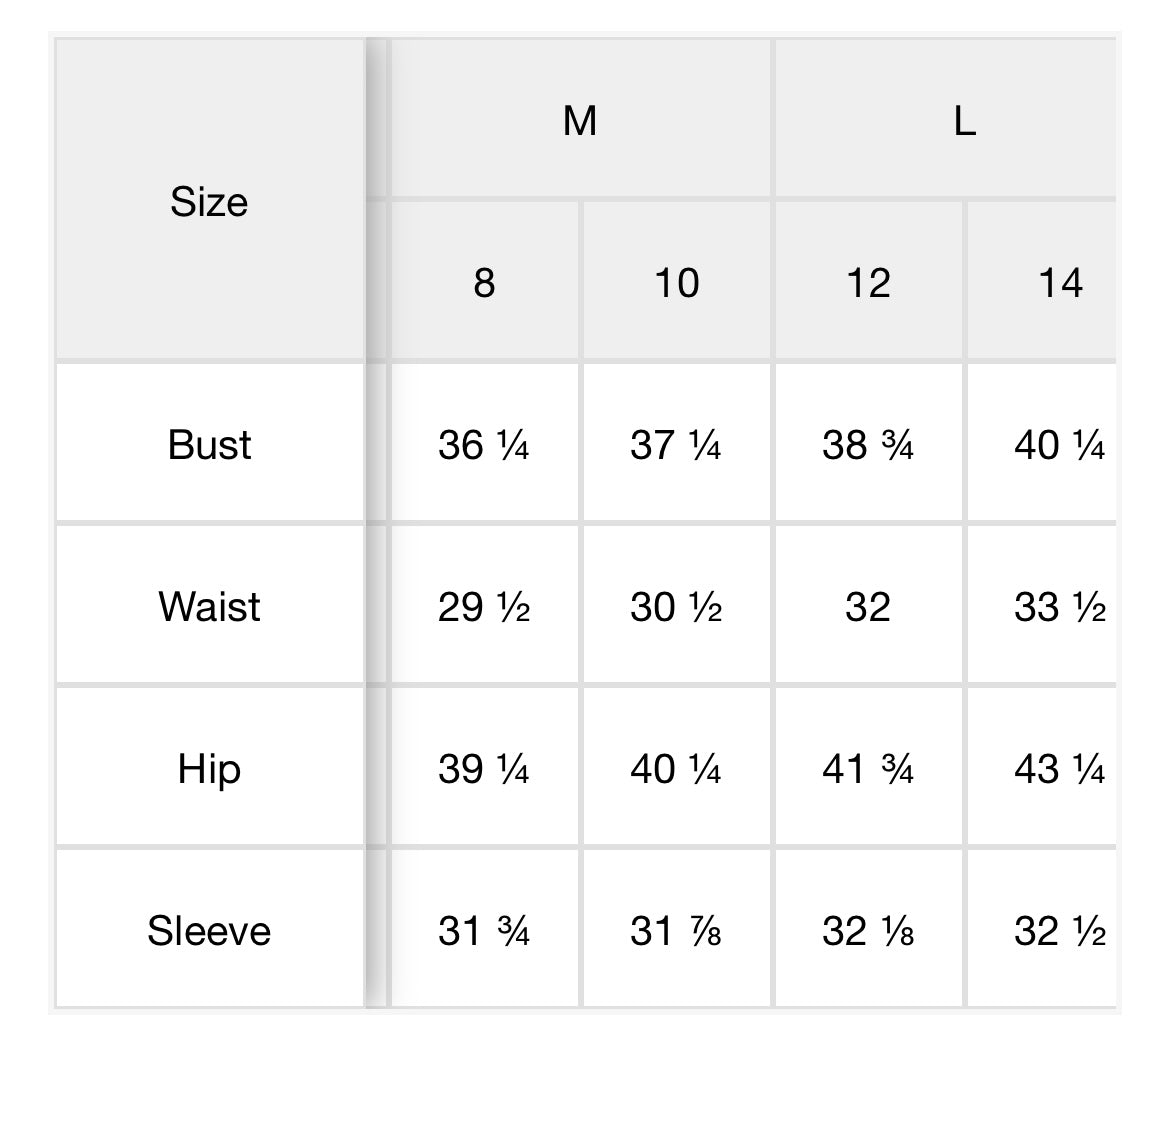Click the sleeve value 32 ⅛
Image resolution: width=1170 pixels, height=1136 pixels.
coord(868,931)
